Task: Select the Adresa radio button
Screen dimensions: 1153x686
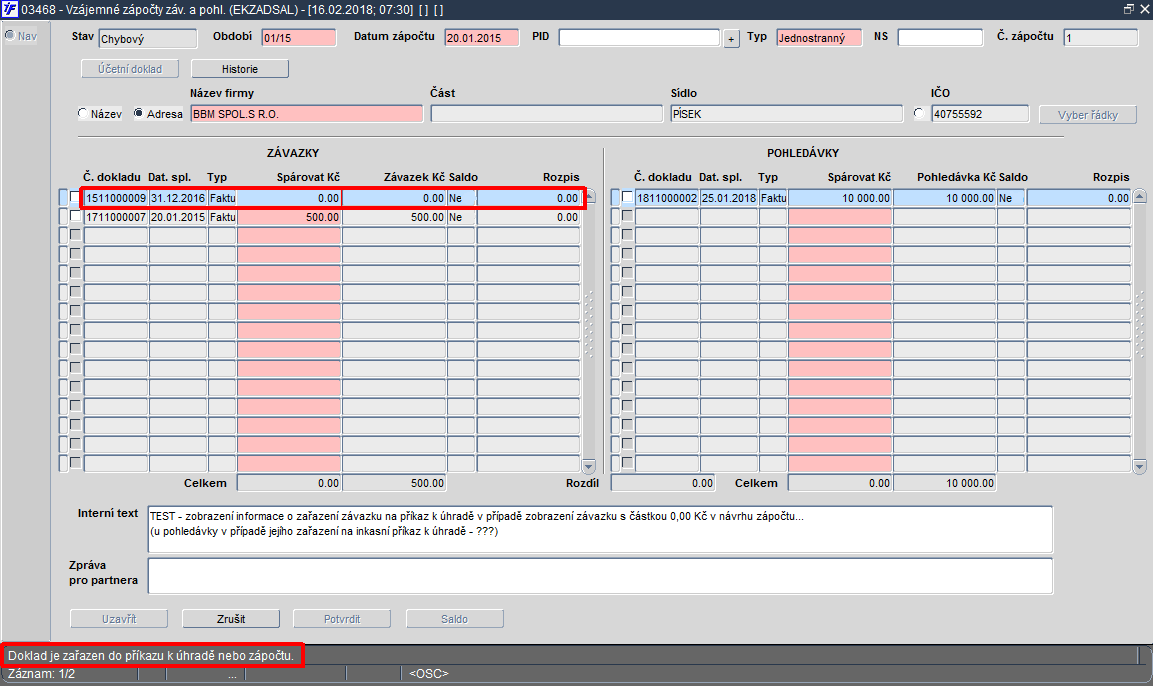Action: 138,113
